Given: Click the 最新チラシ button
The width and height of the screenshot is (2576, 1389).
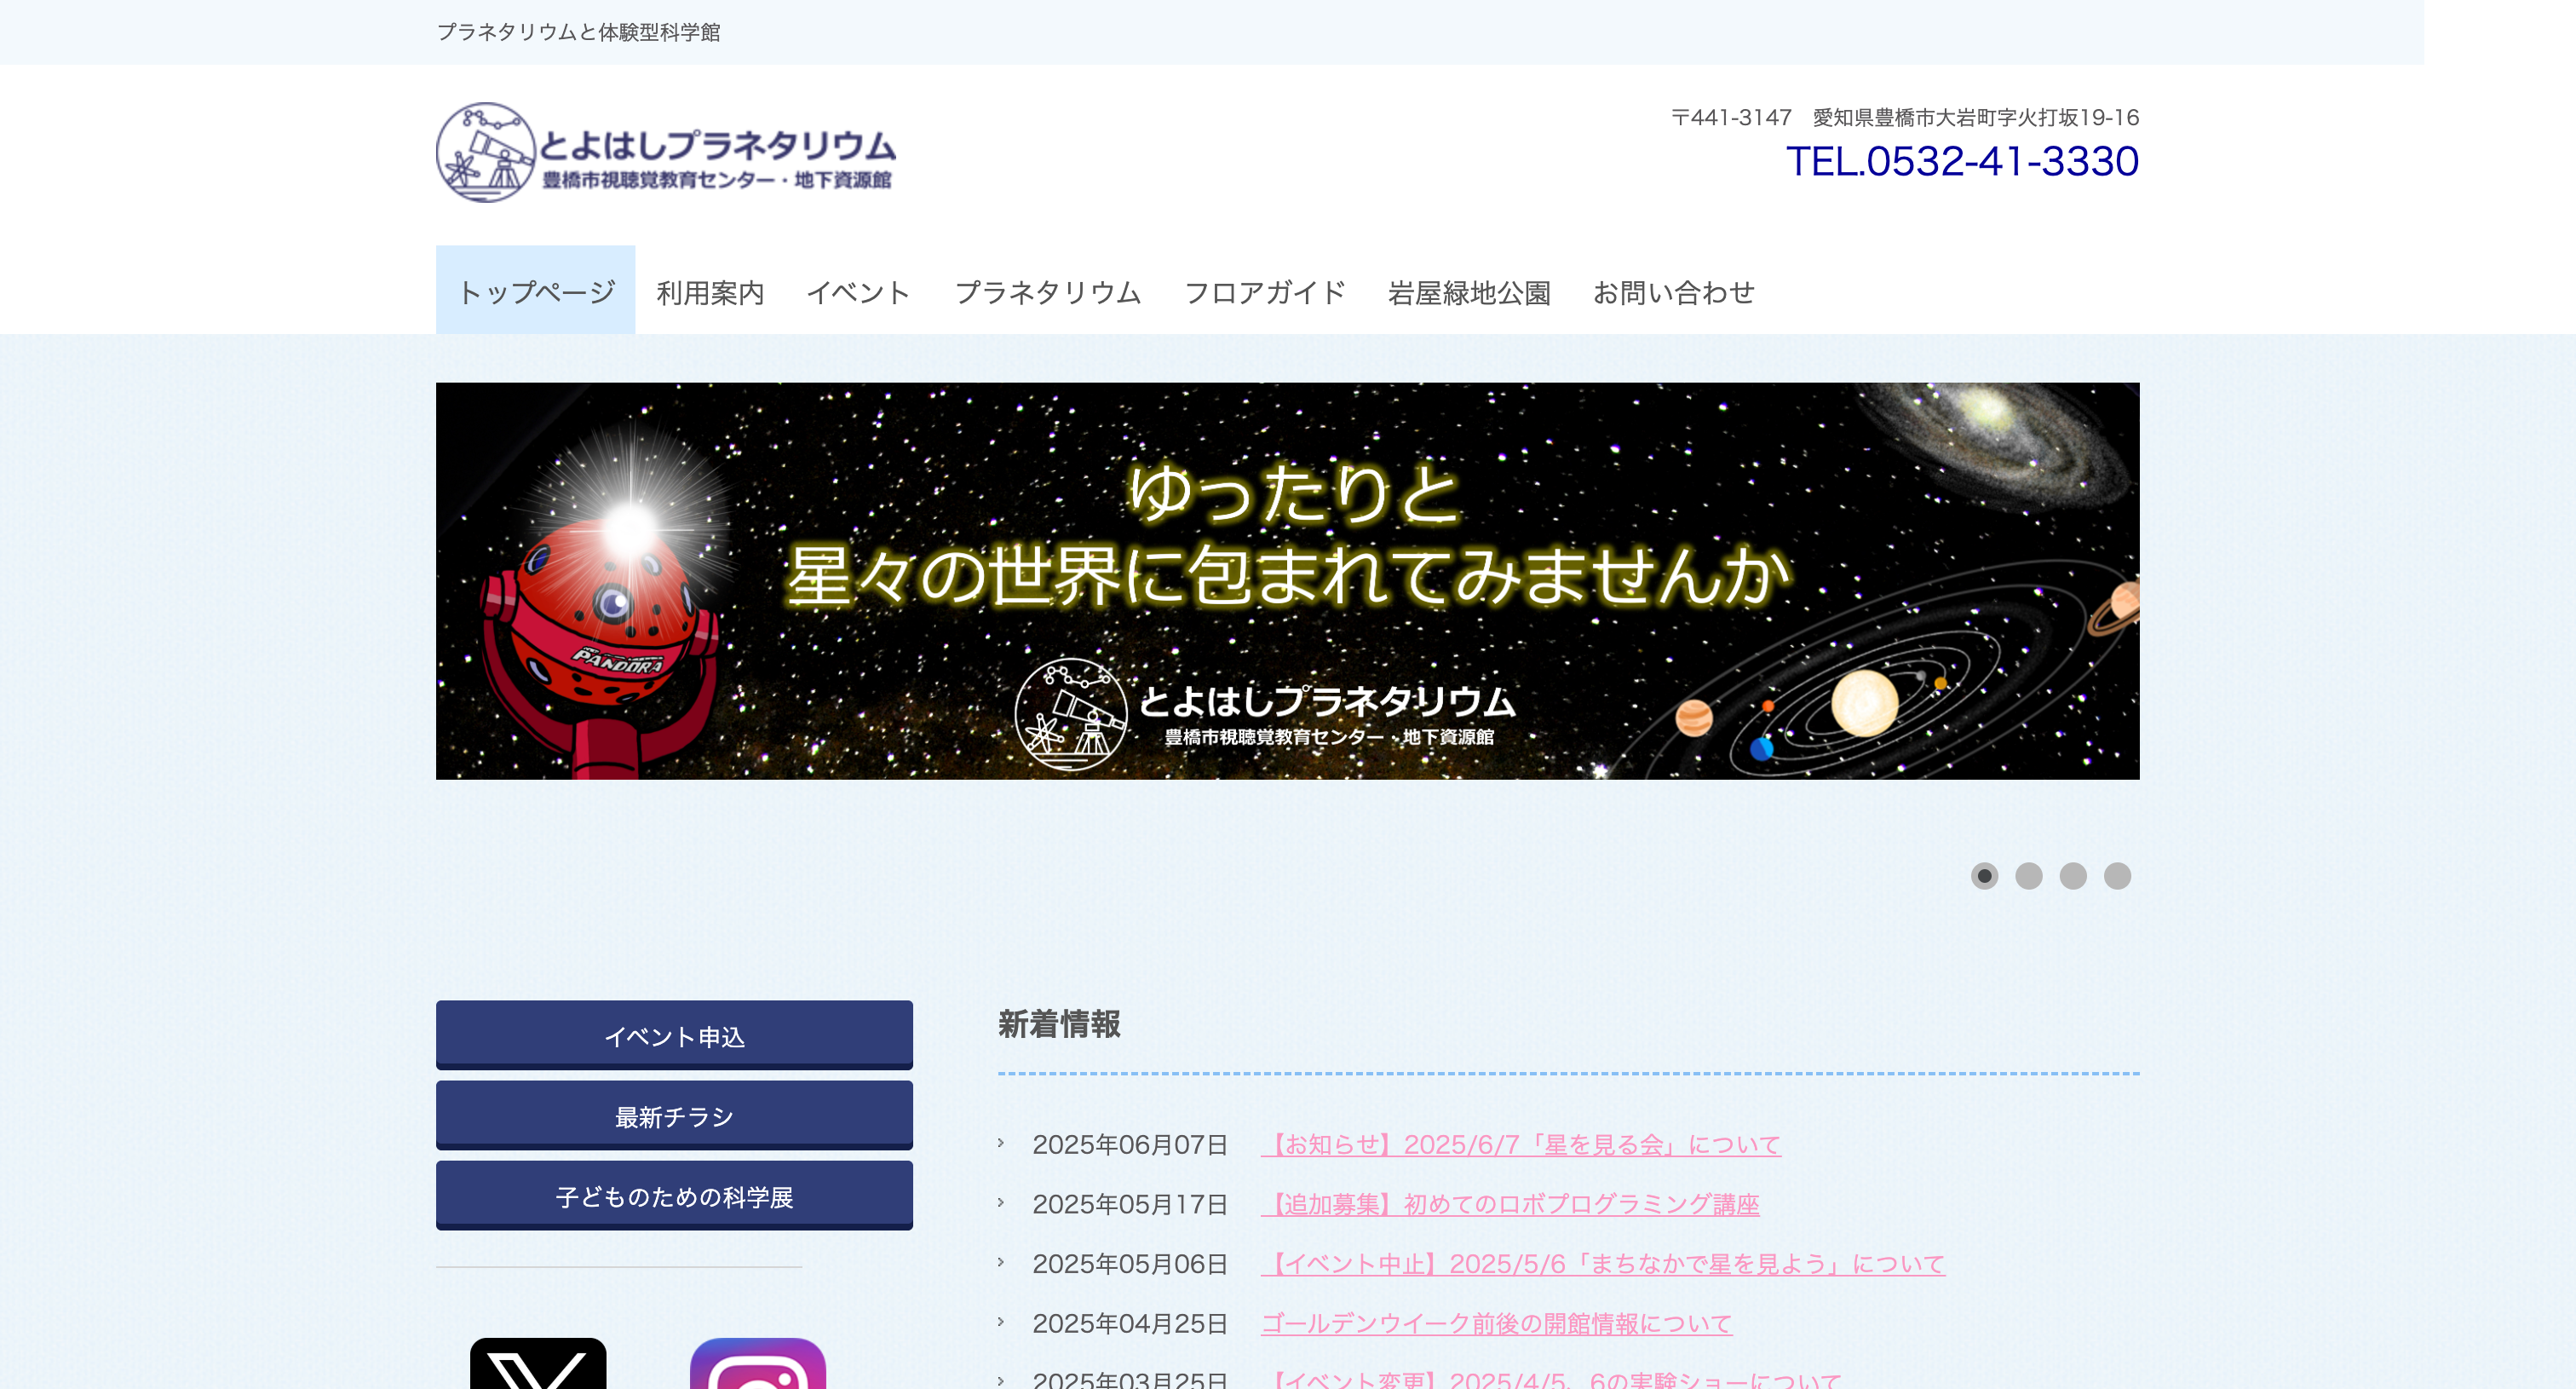Looking at the screenshot, I should (674, 1115).
